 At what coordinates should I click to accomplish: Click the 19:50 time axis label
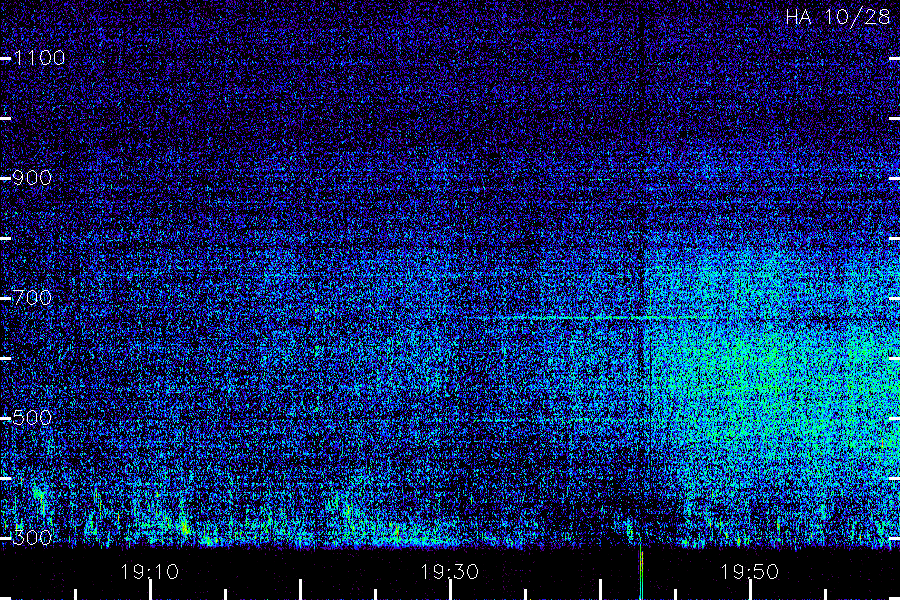coord(750,572)
